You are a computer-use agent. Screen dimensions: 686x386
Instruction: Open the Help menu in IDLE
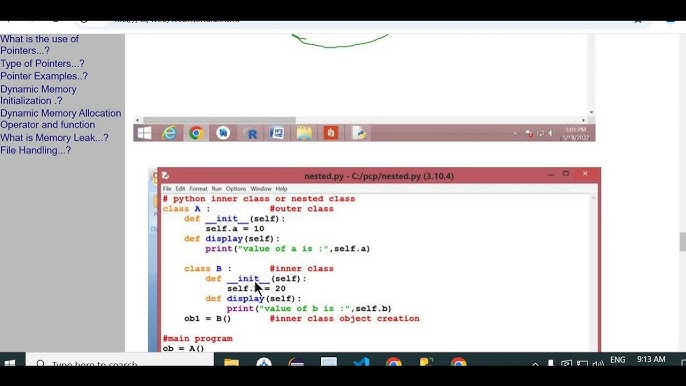click(281, 189)
